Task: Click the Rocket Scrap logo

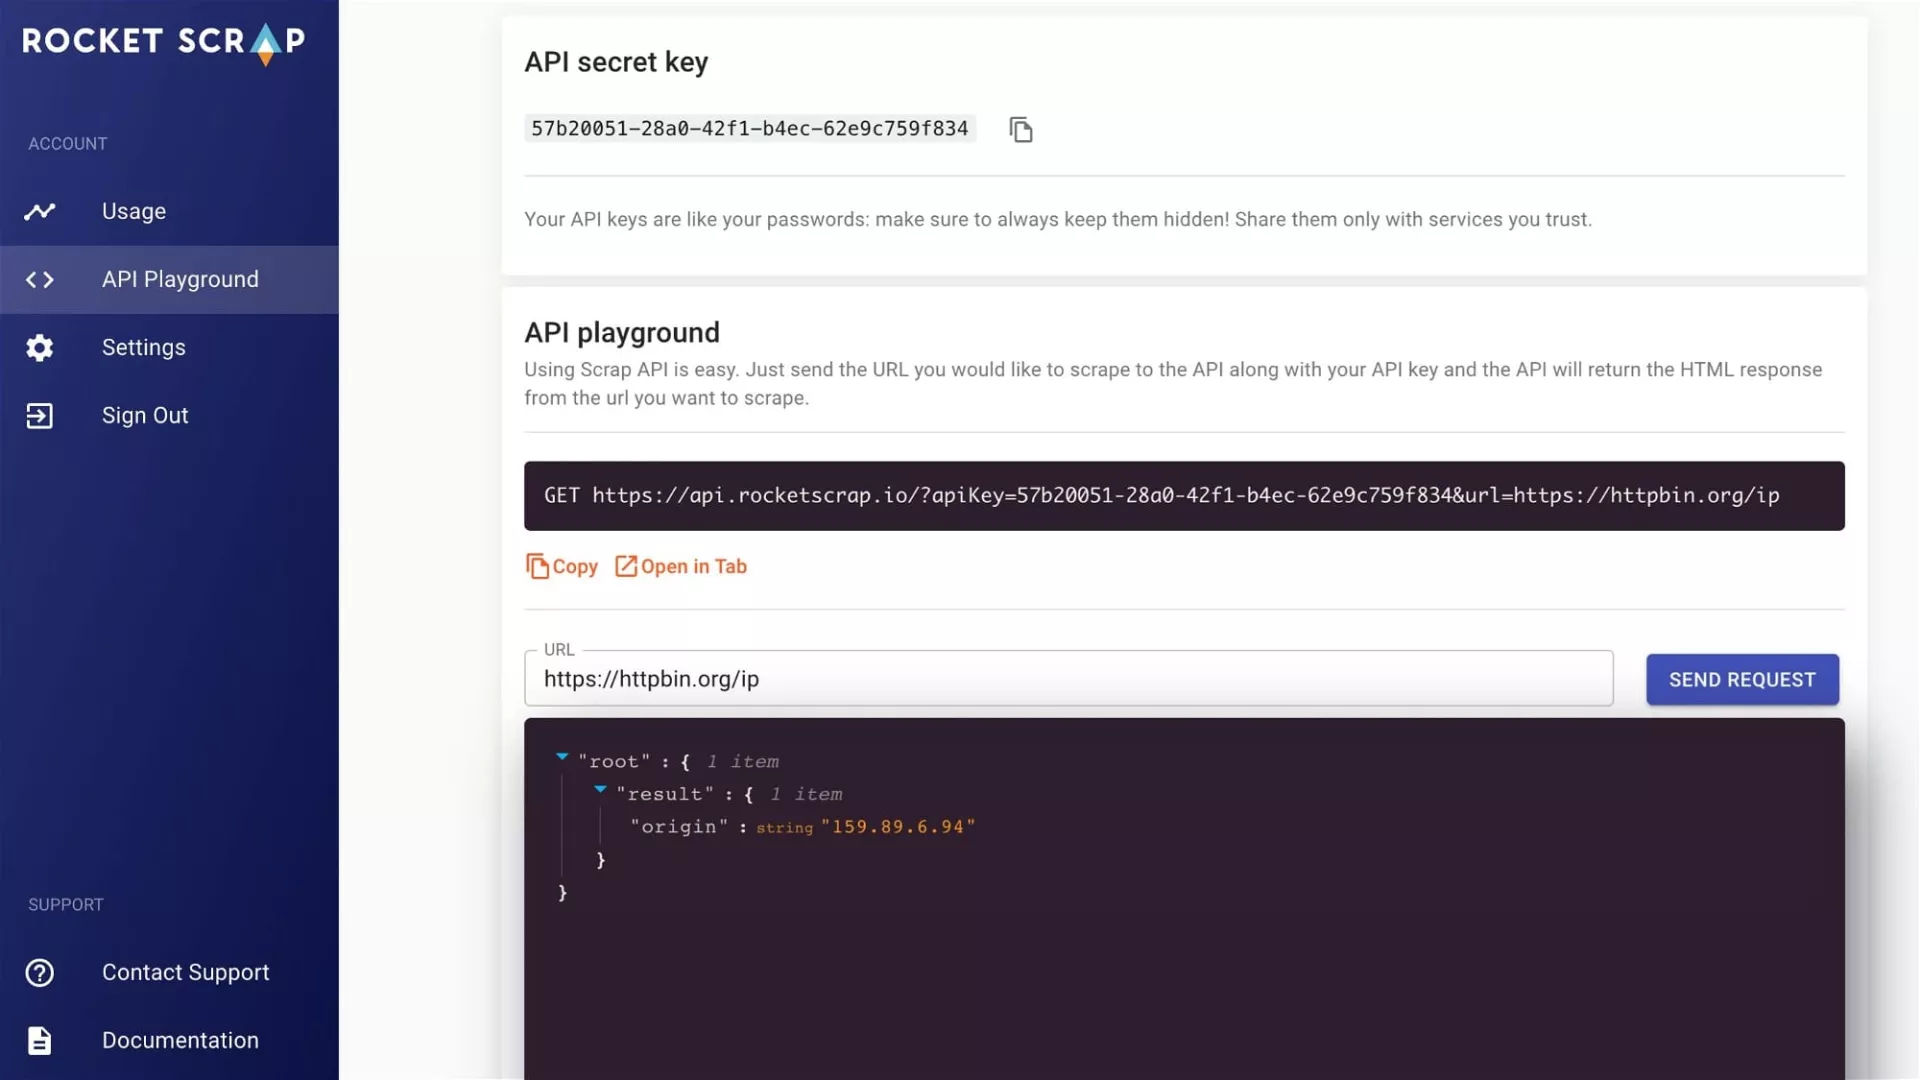Action: [x=163, y=42]
